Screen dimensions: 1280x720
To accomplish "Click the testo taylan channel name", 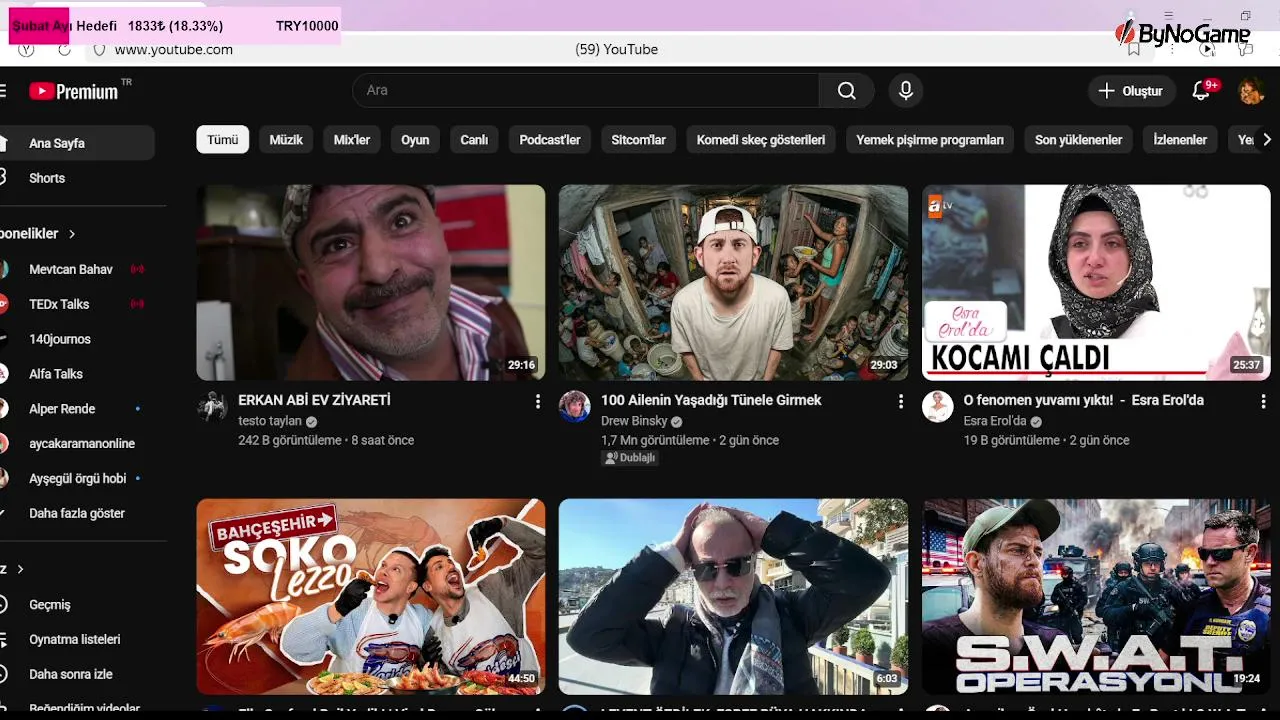I will (270, 422).
